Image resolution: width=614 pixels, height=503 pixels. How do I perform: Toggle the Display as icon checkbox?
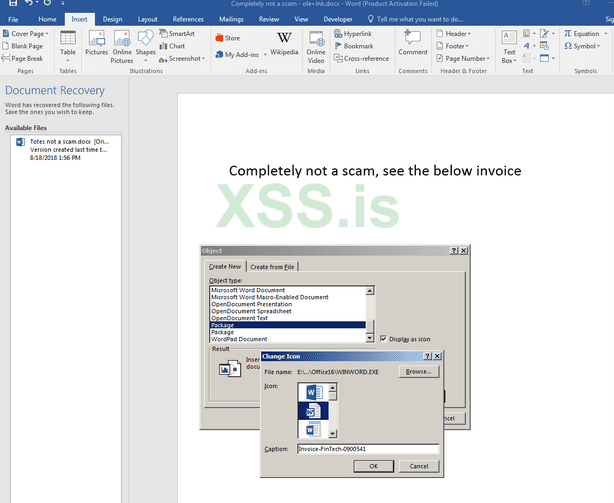[383, 339]
